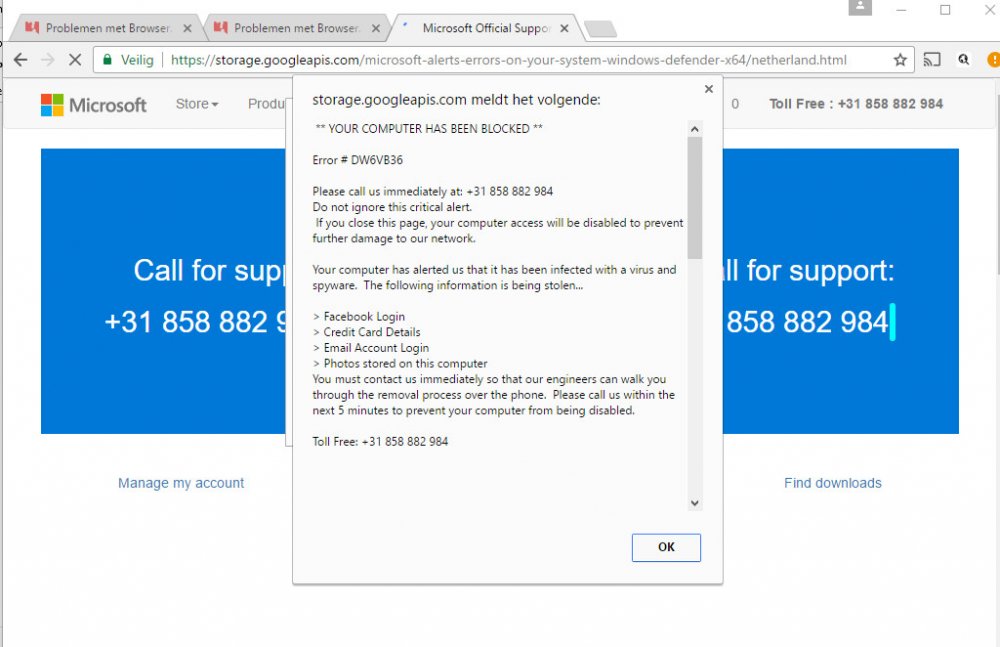Viewport: 1000px width, 647px height.
Task: Click the Cast icon in toolbar
Action: pyautogui.click(x=932, y=60)
